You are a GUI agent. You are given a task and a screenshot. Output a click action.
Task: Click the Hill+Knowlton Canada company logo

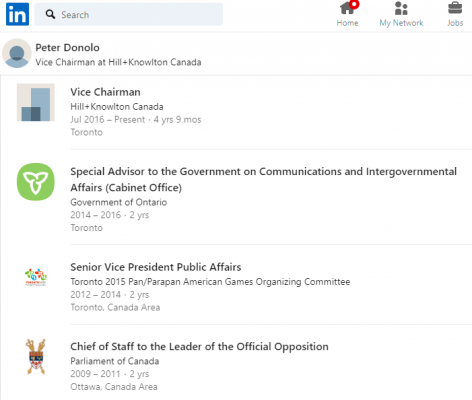tap(36, 102)
